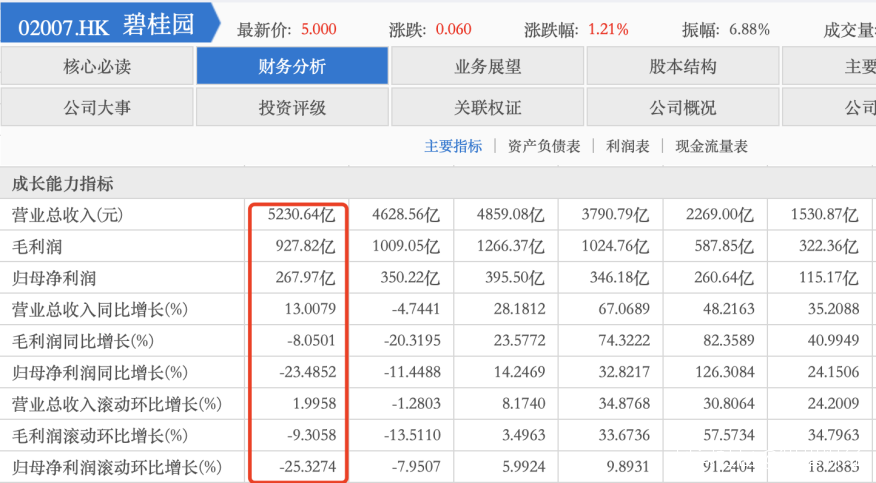Viewport: 876px width, 483px height.
Task: Click the 涨跌 value 0.060
Action: point(453,29)
